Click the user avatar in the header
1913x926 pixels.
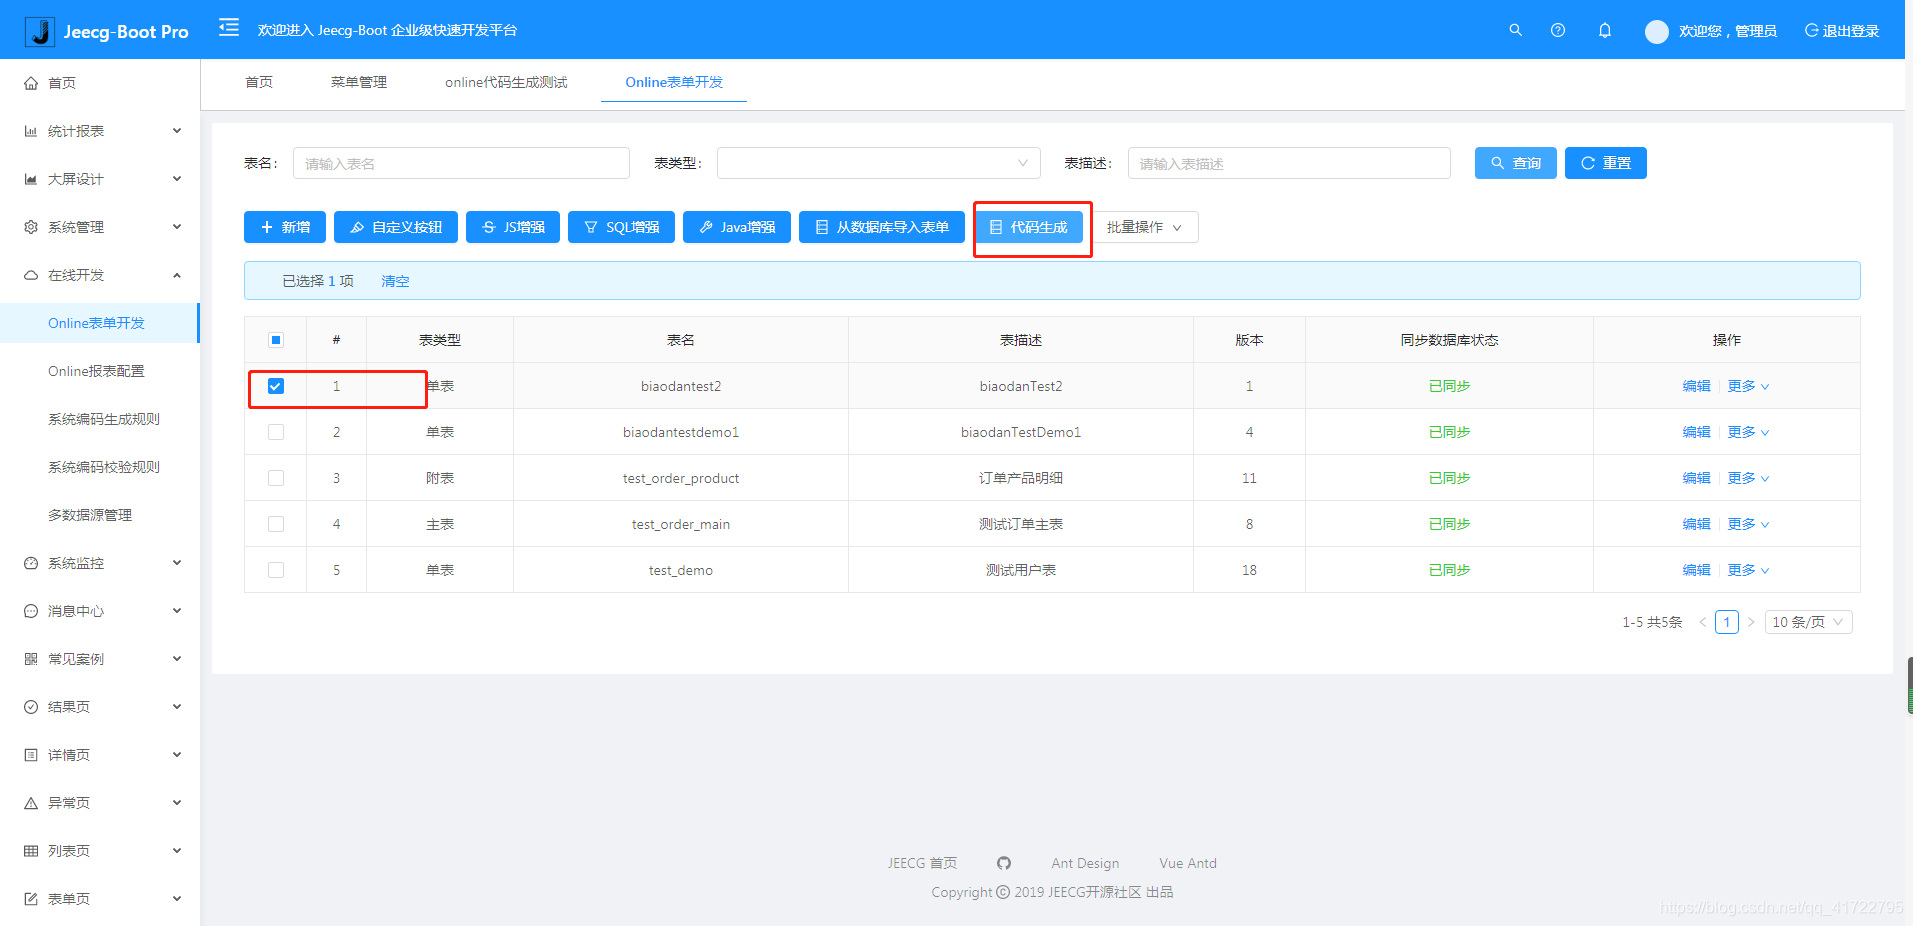1657,31
